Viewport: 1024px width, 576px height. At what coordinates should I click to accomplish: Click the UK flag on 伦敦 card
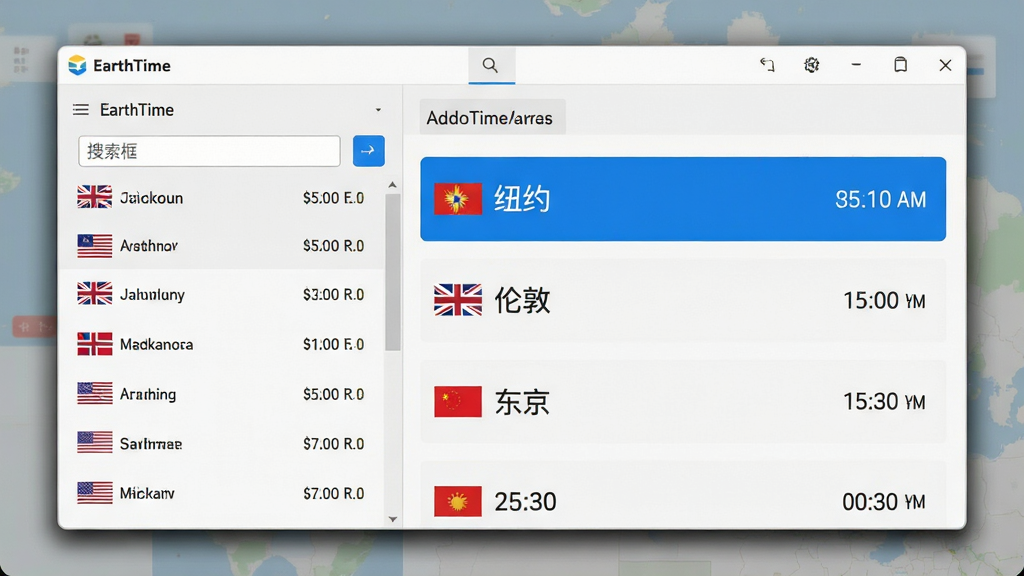click(458, 300)
